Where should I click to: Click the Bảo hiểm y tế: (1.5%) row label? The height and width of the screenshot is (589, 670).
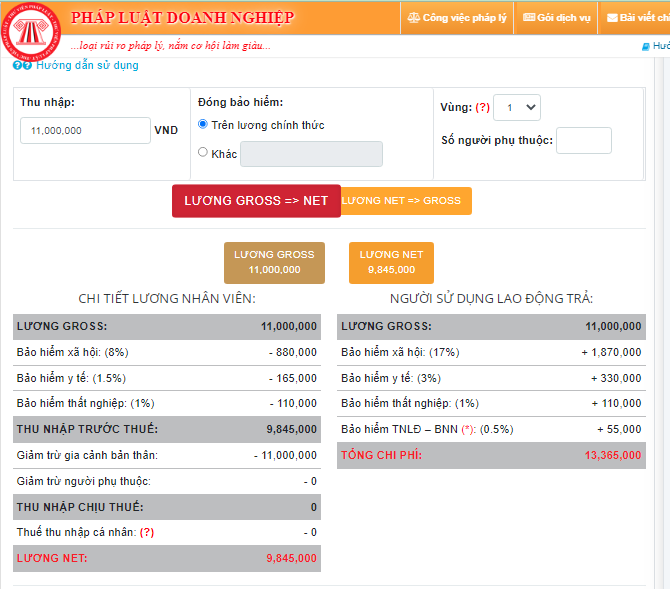tap(71, 378)
